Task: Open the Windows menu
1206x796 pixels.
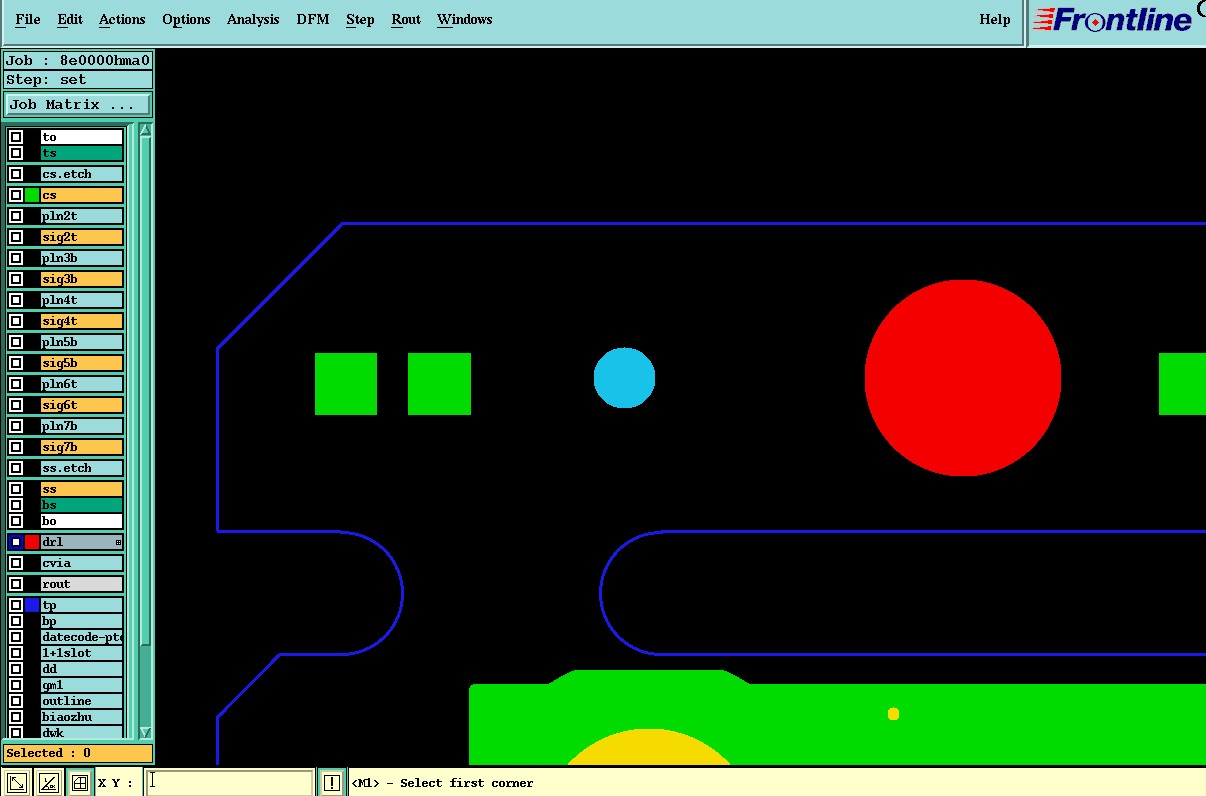Action: (464, 19)
